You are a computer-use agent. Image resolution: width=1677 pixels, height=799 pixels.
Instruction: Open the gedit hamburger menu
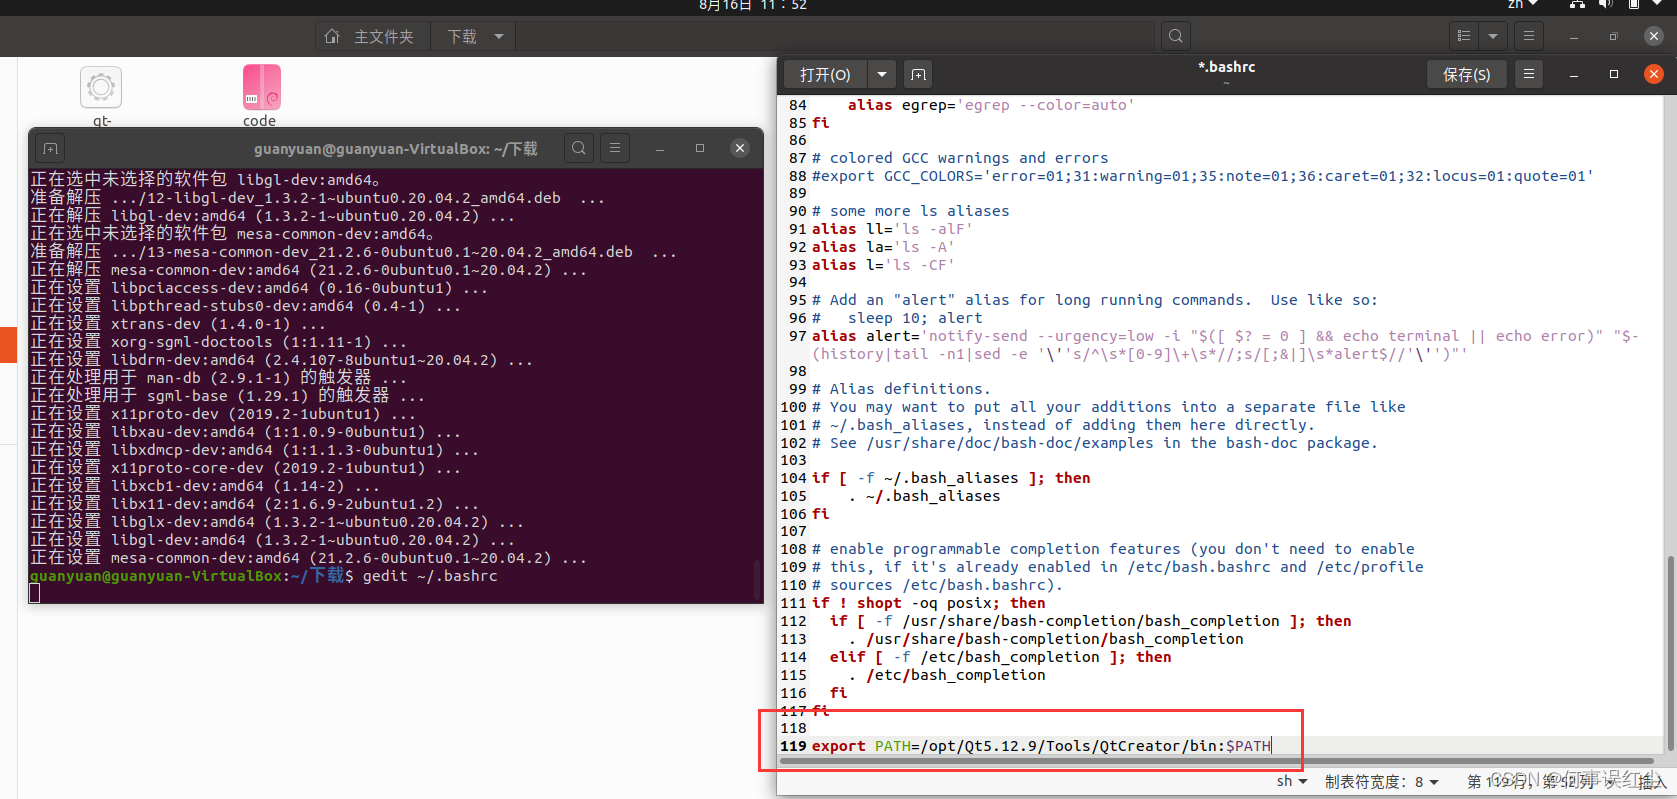pyautogui.click(x=1528, y=74)
